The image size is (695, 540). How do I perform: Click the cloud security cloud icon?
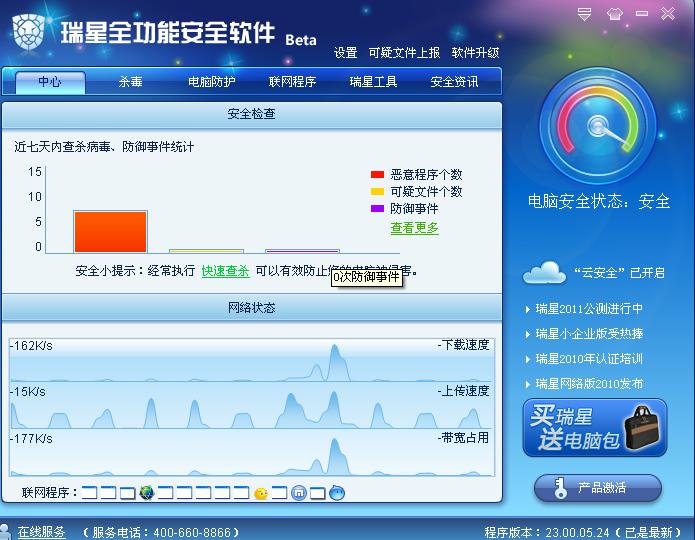click(544, 272)
